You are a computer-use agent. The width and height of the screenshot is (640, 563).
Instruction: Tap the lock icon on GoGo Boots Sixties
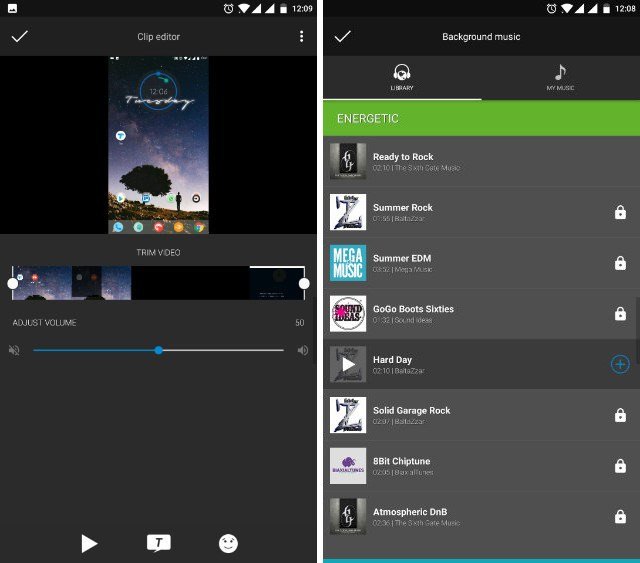pyautogui.click(x=620, y=314)
